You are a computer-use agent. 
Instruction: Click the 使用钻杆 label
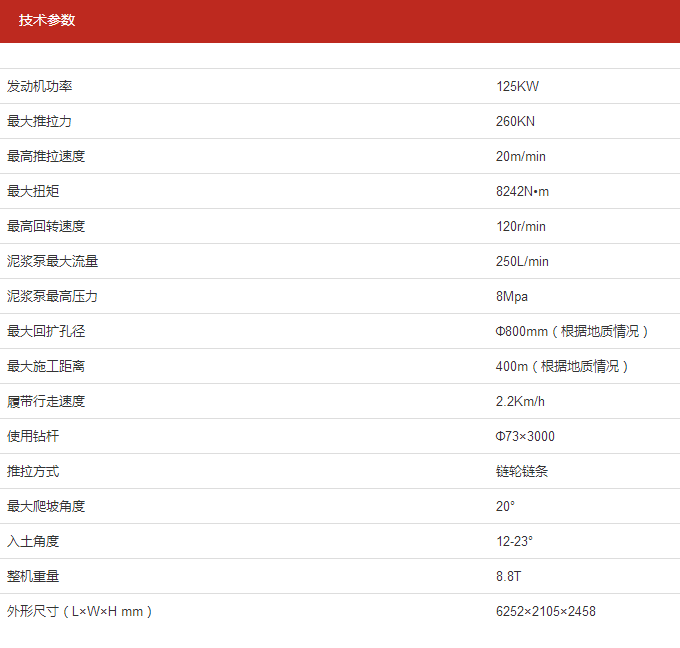(33, 436)
